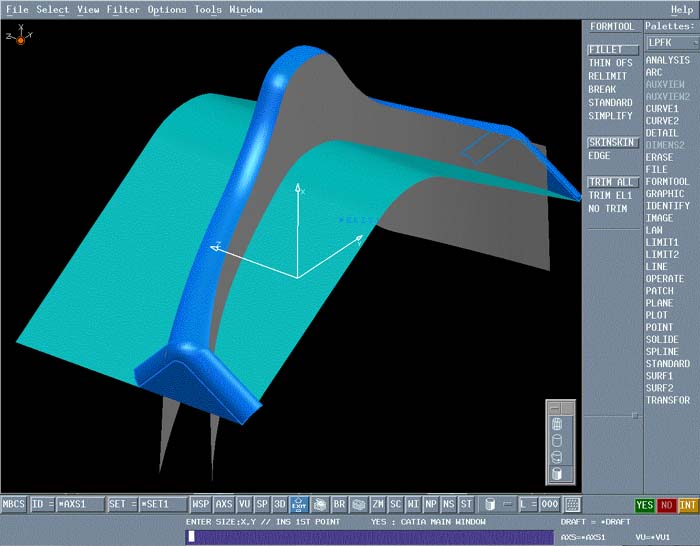700x546 pixels.
Task: Open the Tools menu
Action: click(x=208, y=9)
